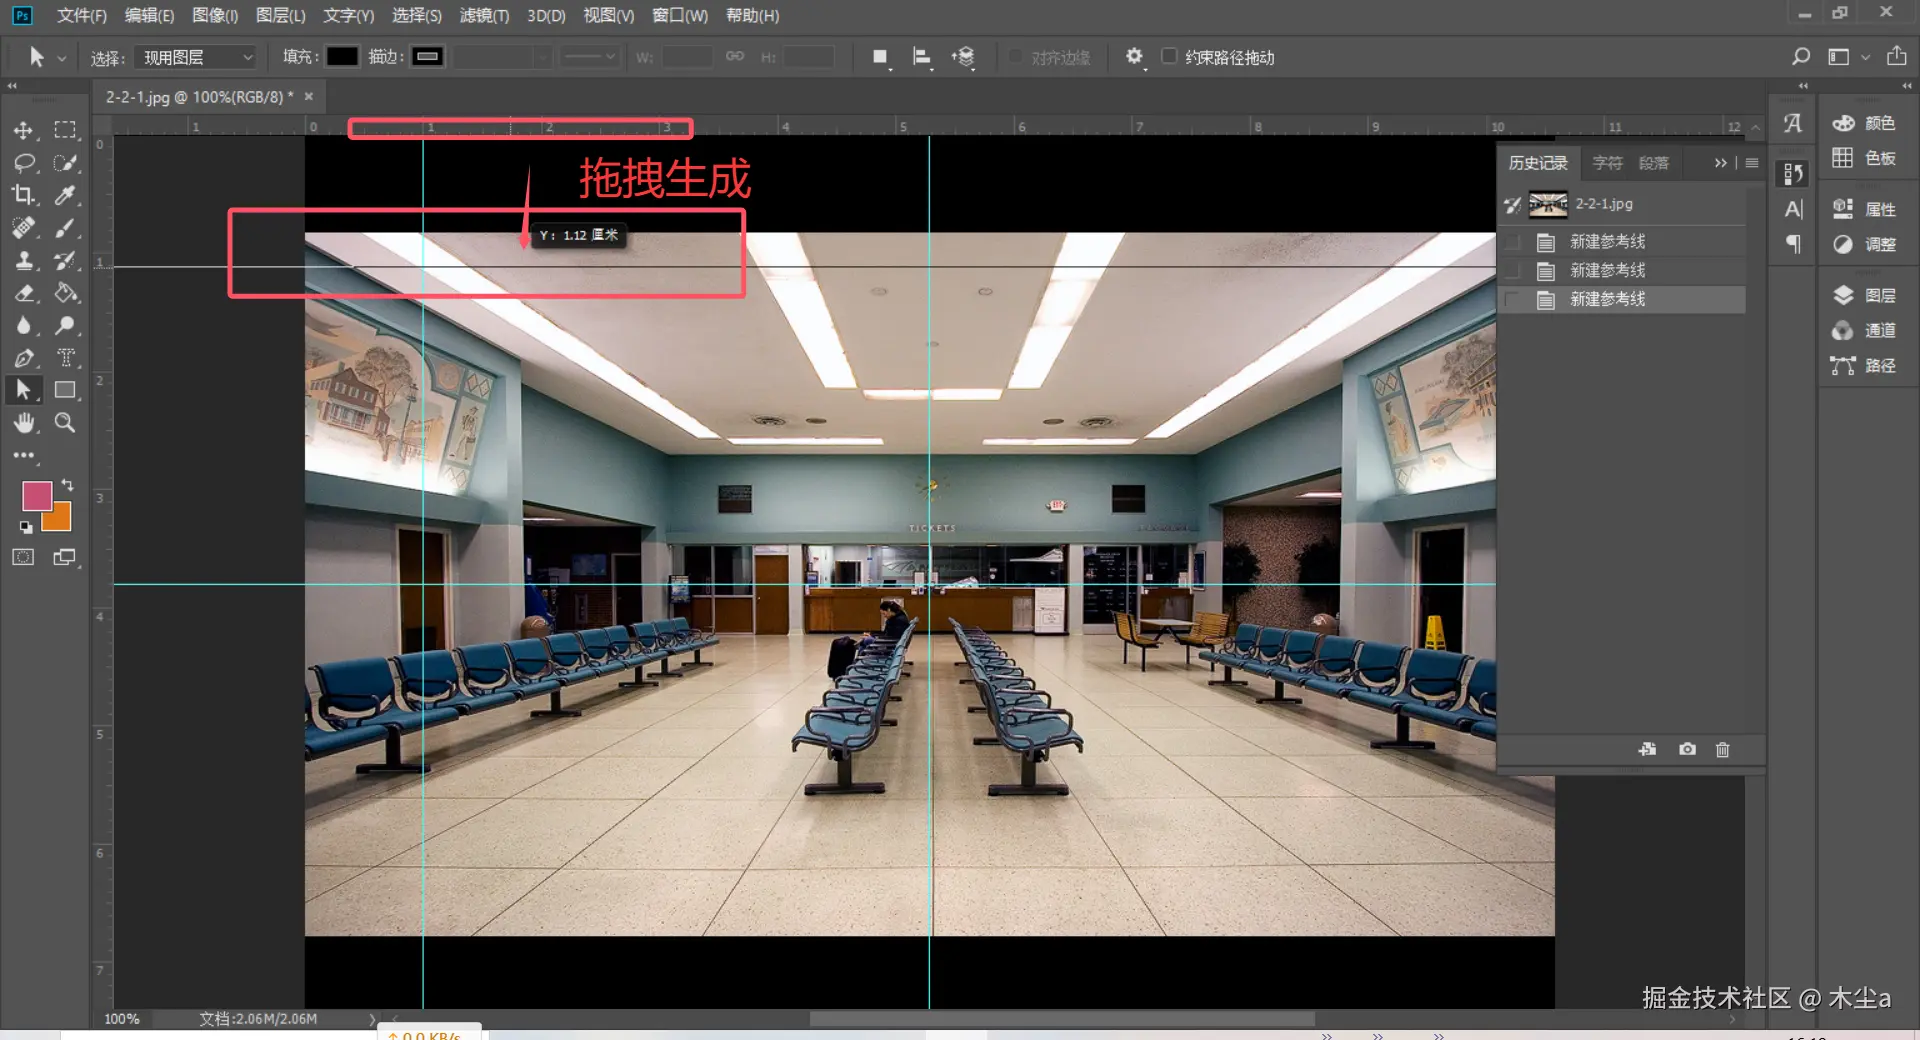Open the 通道 panel

point(1864,330)
